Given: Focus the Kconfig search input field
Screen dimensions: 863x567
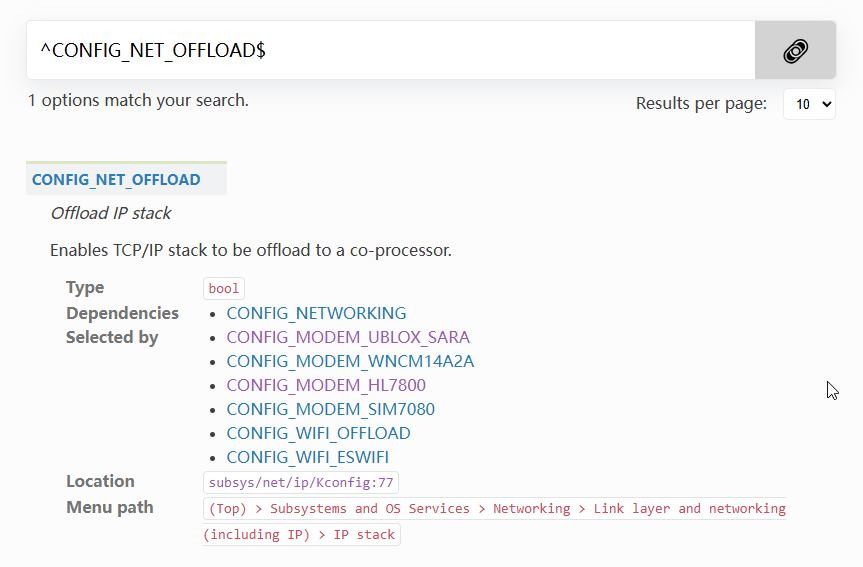Looking at the screenshot, I should pyautogui.click(x=391, y=50).
